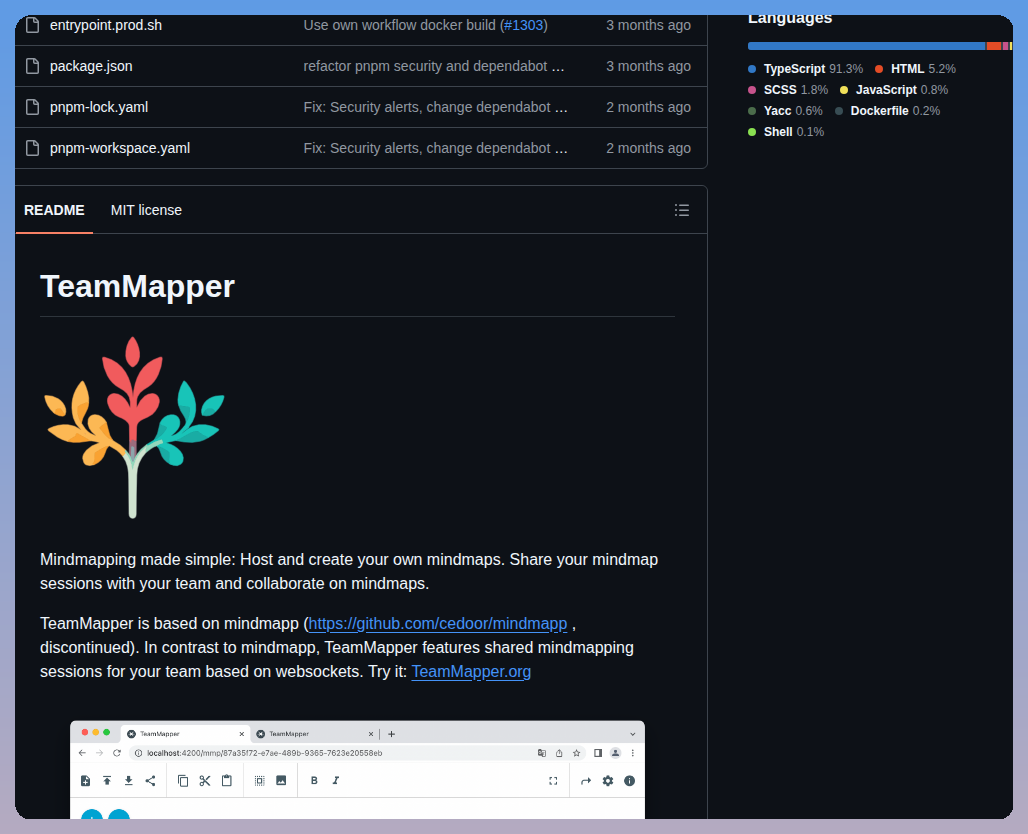1028x834 pixels.
Task: Click the new map icon in screenshot toolbar
Action: 85,780
